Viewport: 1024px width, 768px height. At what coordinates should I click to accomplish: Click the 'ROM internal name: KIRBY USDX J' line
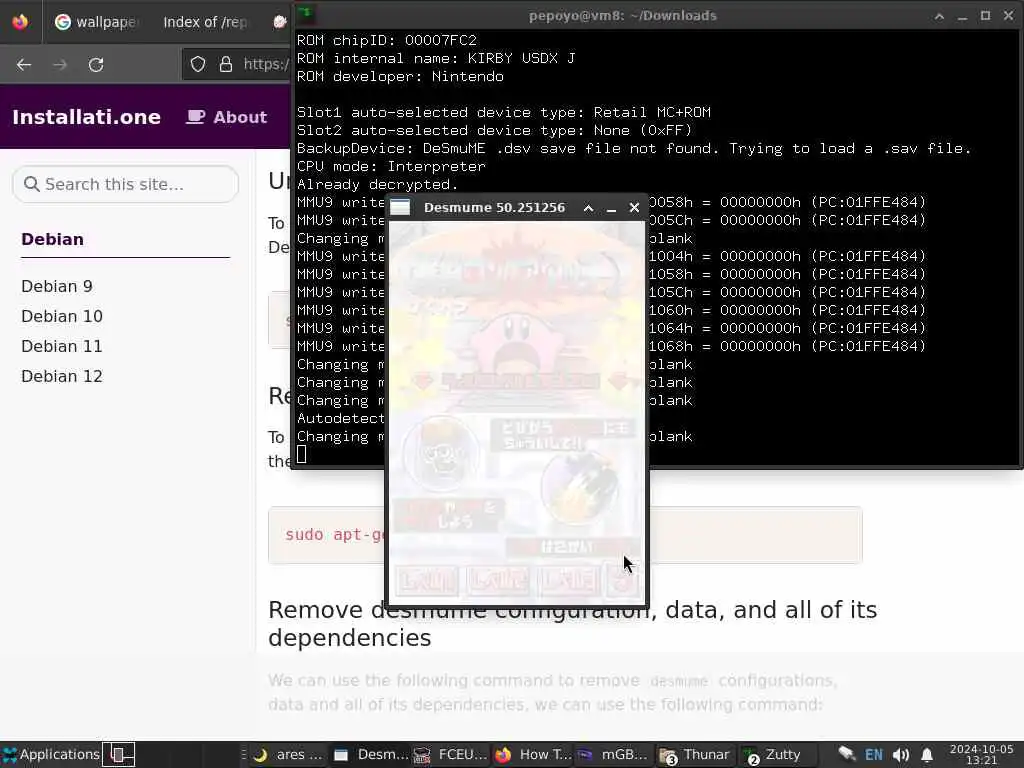click(x=436, y=58)
